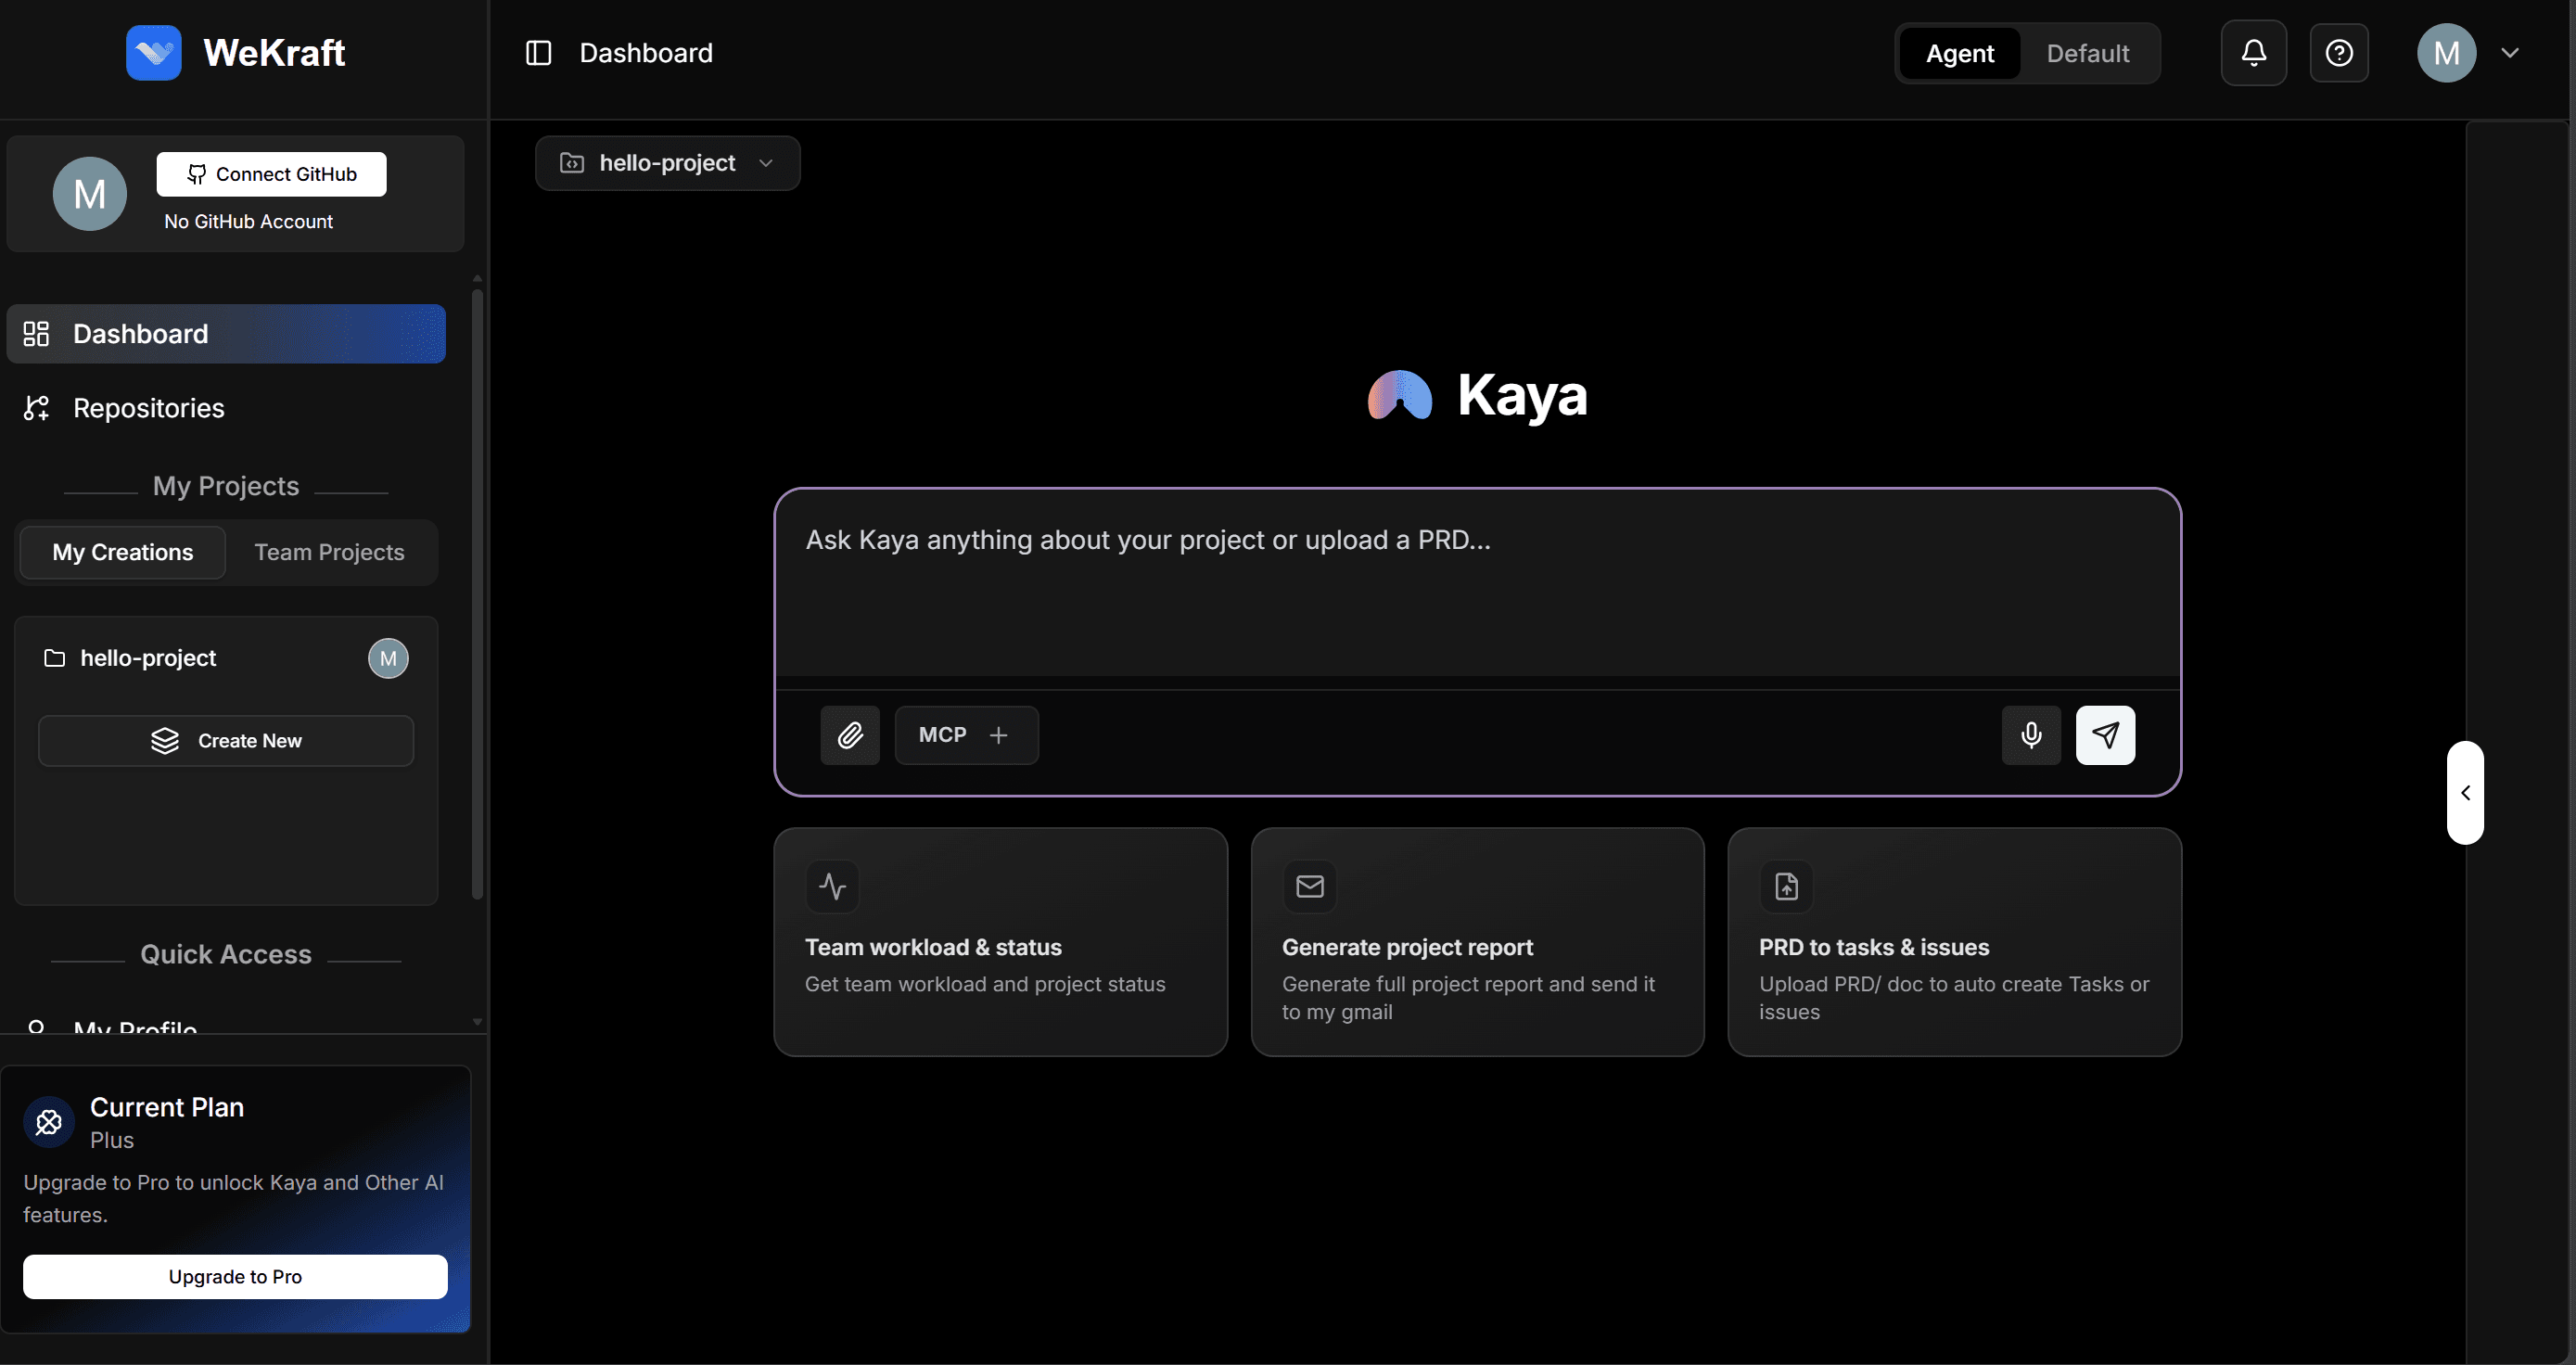2576x1365 pixels.
Task: Select the Generate project report card
Action: [x=1477, y=942]
